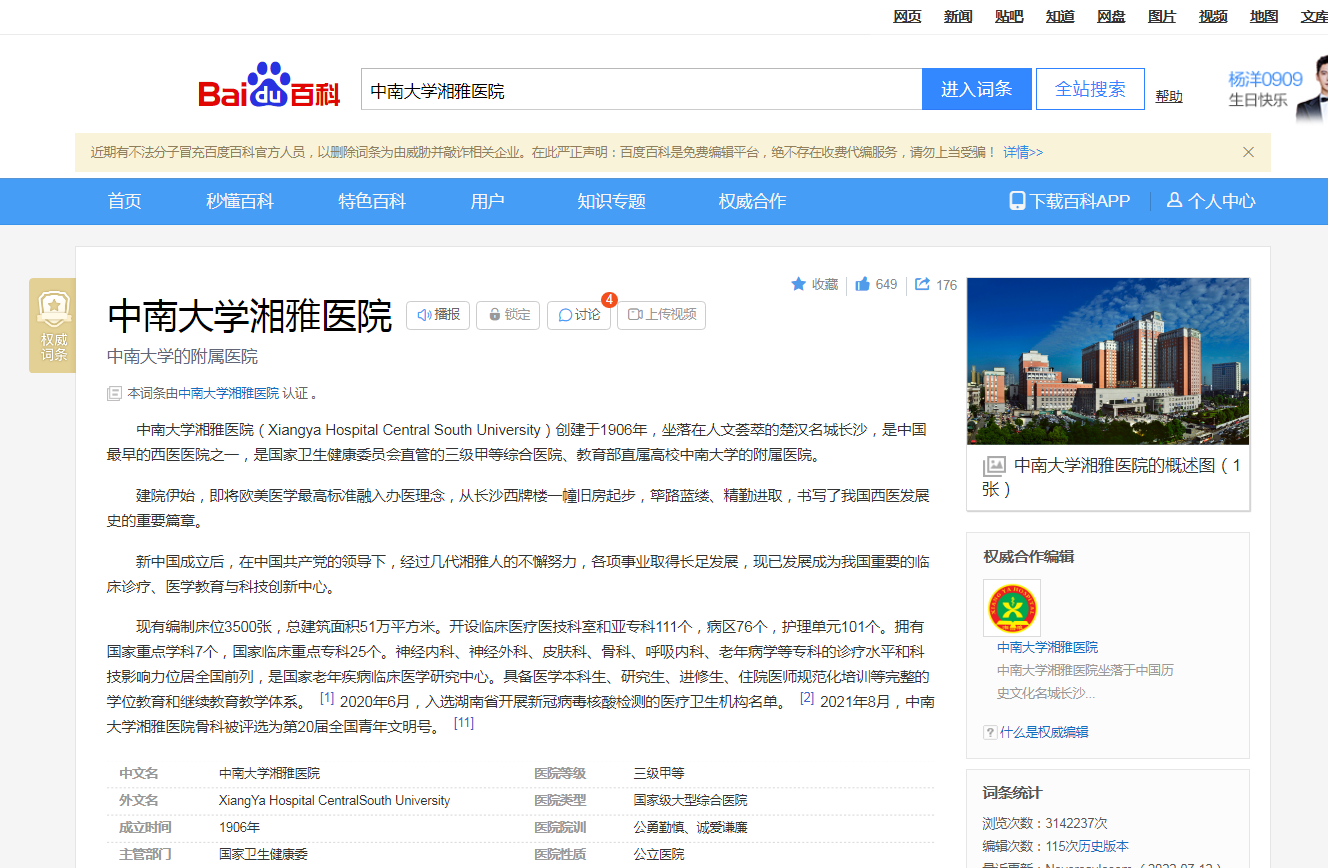Click the 三级甲等 hospital grade value
This screenshot has width=1328, height=868.
(659, 773)
